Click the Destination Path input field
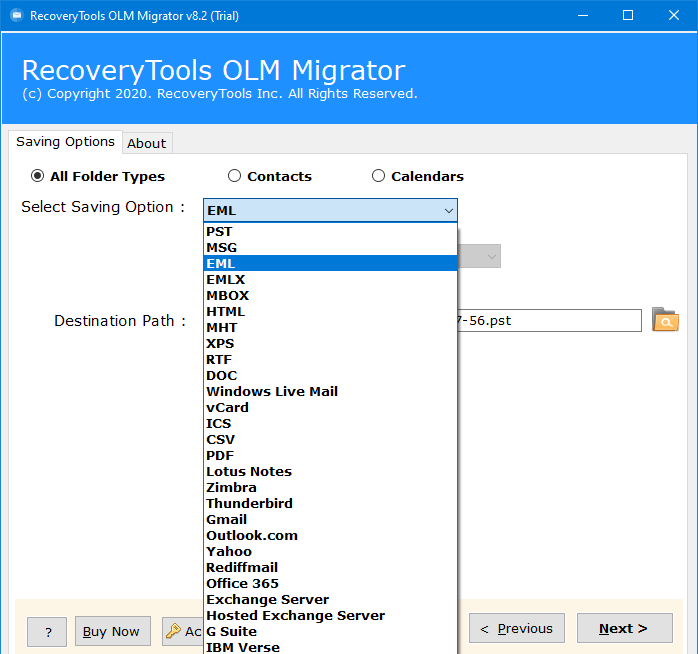 [550, 321]
